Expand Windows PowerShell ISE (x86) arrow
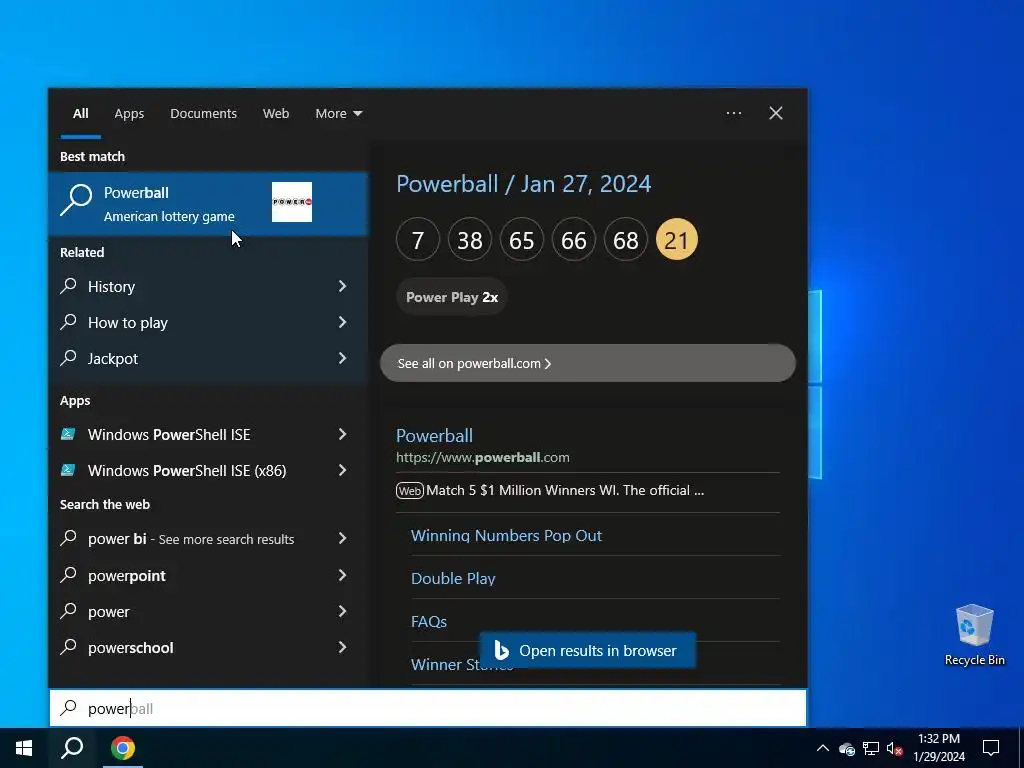The image size is (1024, 768). click(x=342, y=470)
